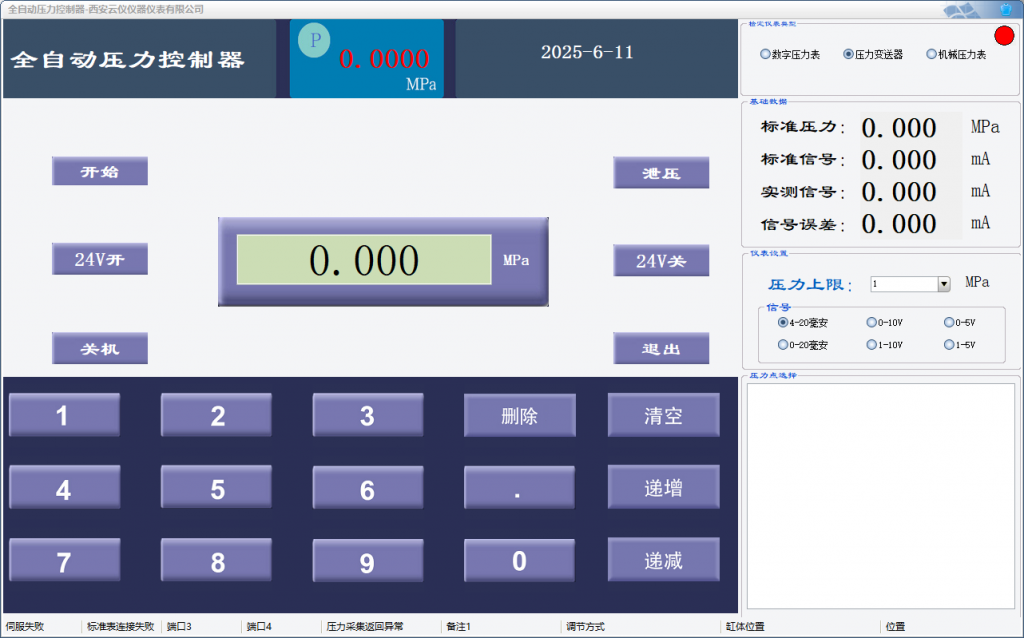
Task: Click the 退出 (exit) button
Action: [x=661, y=349]
